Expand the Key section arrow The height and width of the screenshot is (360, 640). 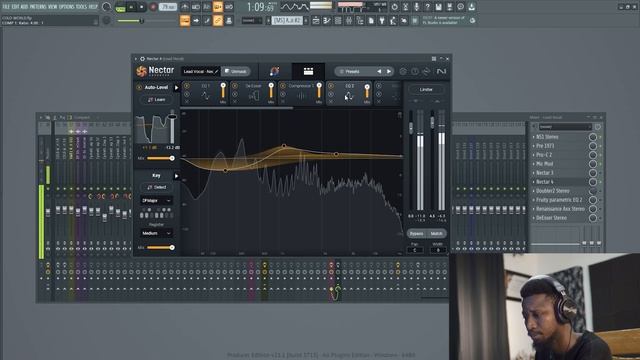176,176
